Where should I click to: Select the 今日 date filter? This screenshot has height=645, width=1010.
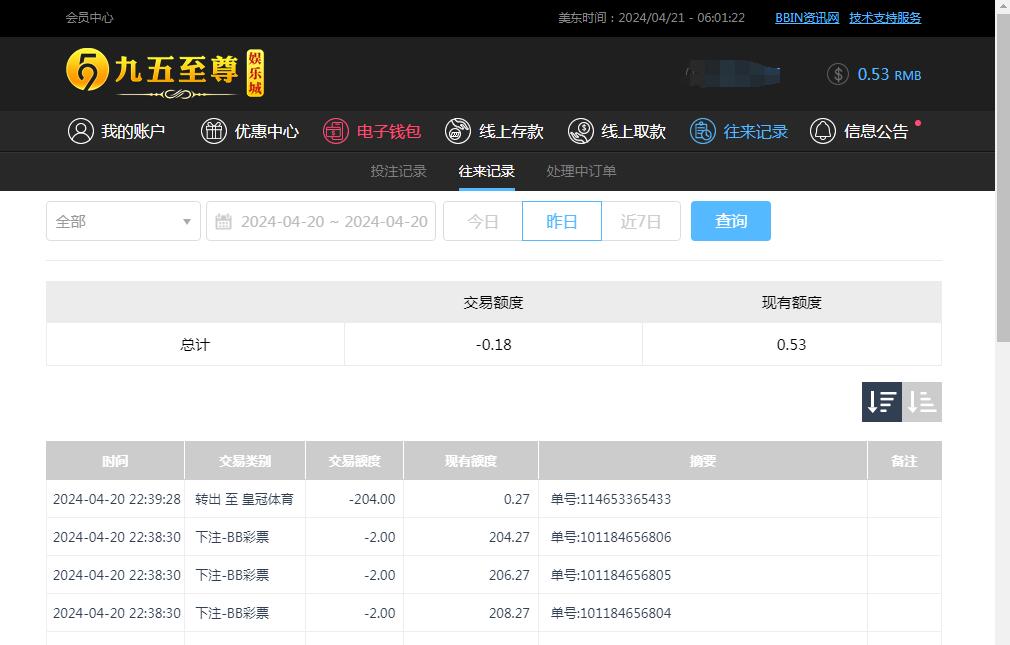coord(482,221)
